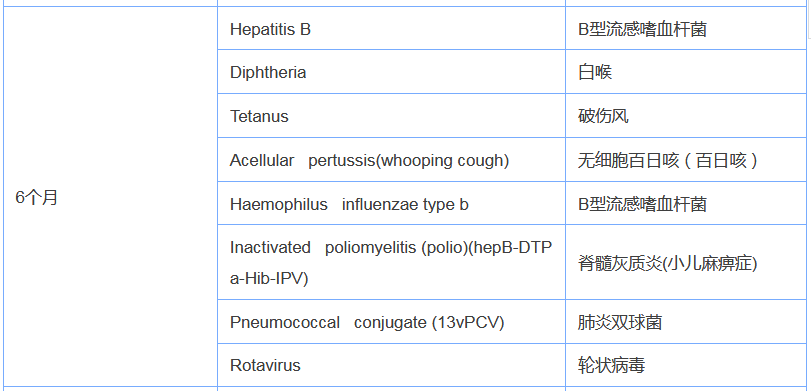Image resolution: width=811 pixels, height=391 pixels.
Task: Click the a-Hib-IPV) text line
Action: pos(269,278)
